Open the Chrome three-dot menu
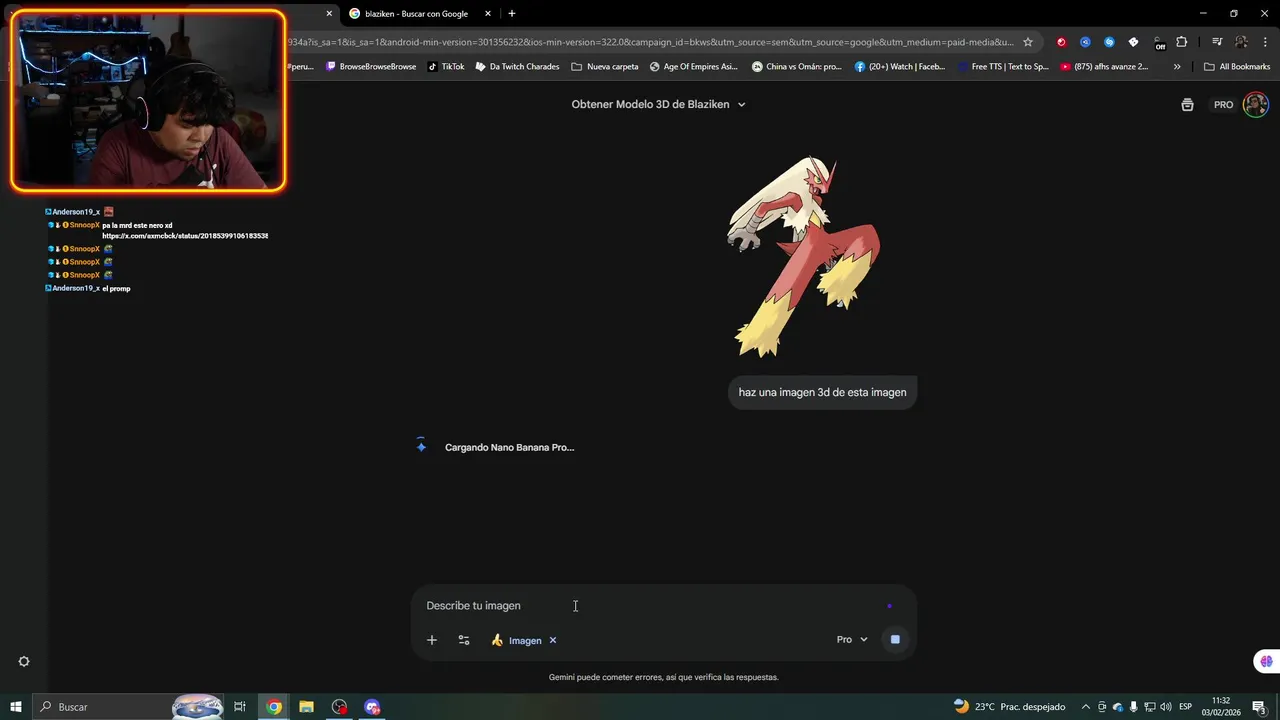1280x720 pixels. pos(1264,42)
